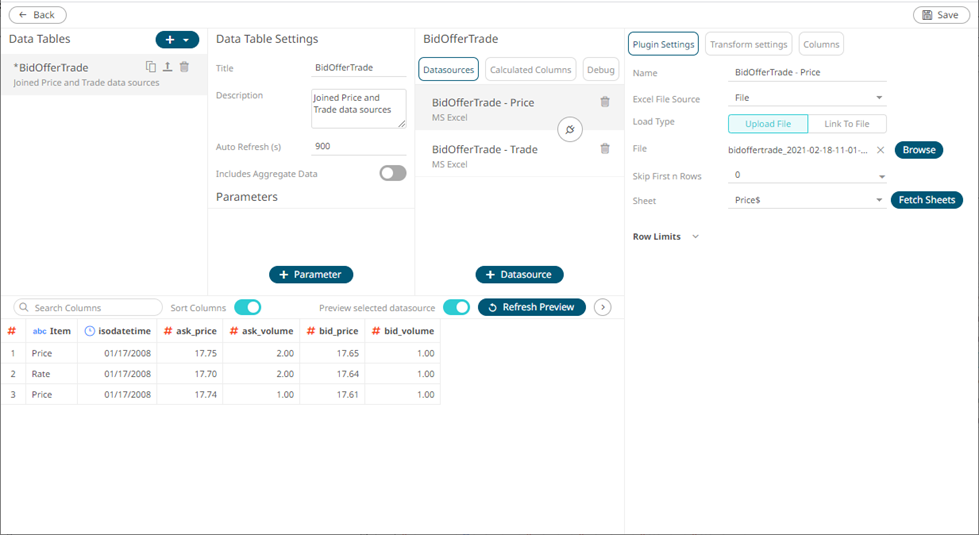Copy the BidOfferTrade data table
The image size is (979, 535).
point(151,67)
